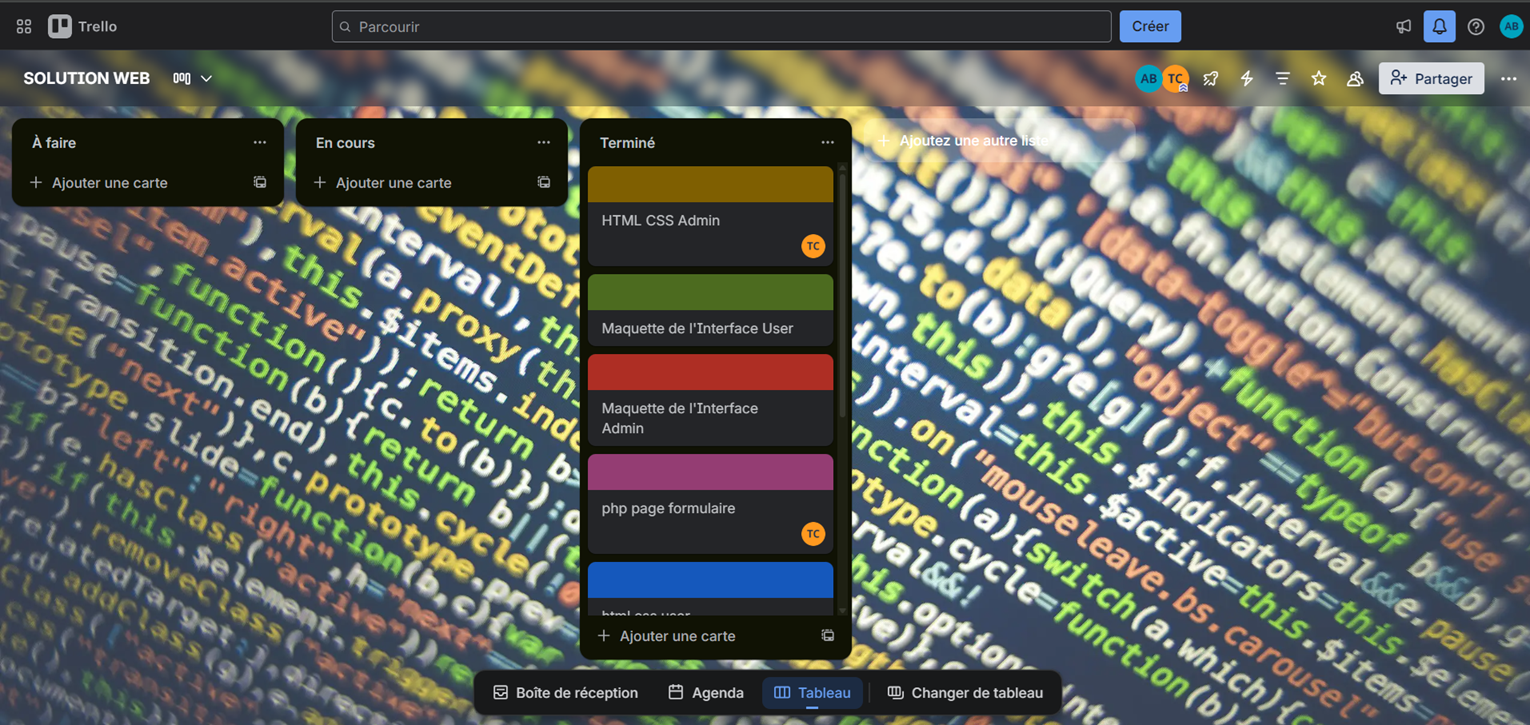Open the board filter icon

[x=1283, y=78]
